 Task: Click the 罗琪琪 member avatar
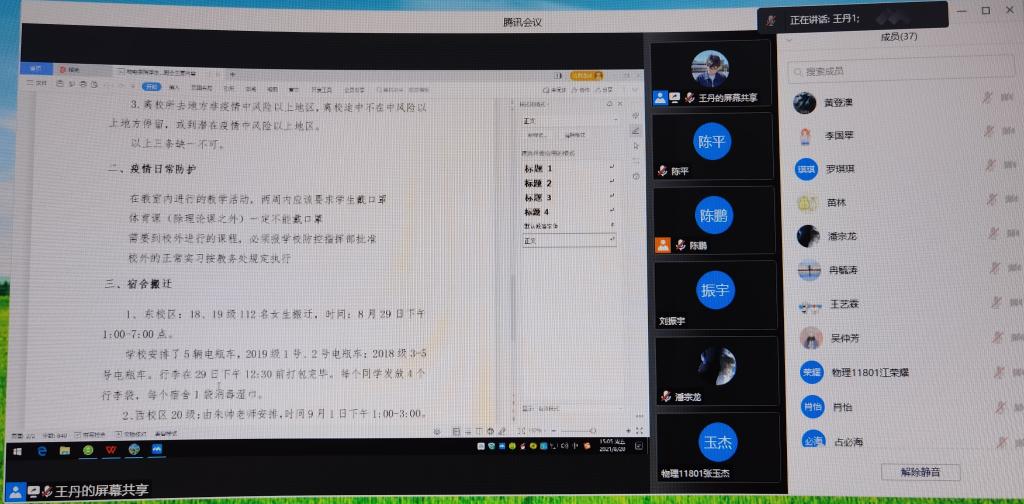point(807,168)
